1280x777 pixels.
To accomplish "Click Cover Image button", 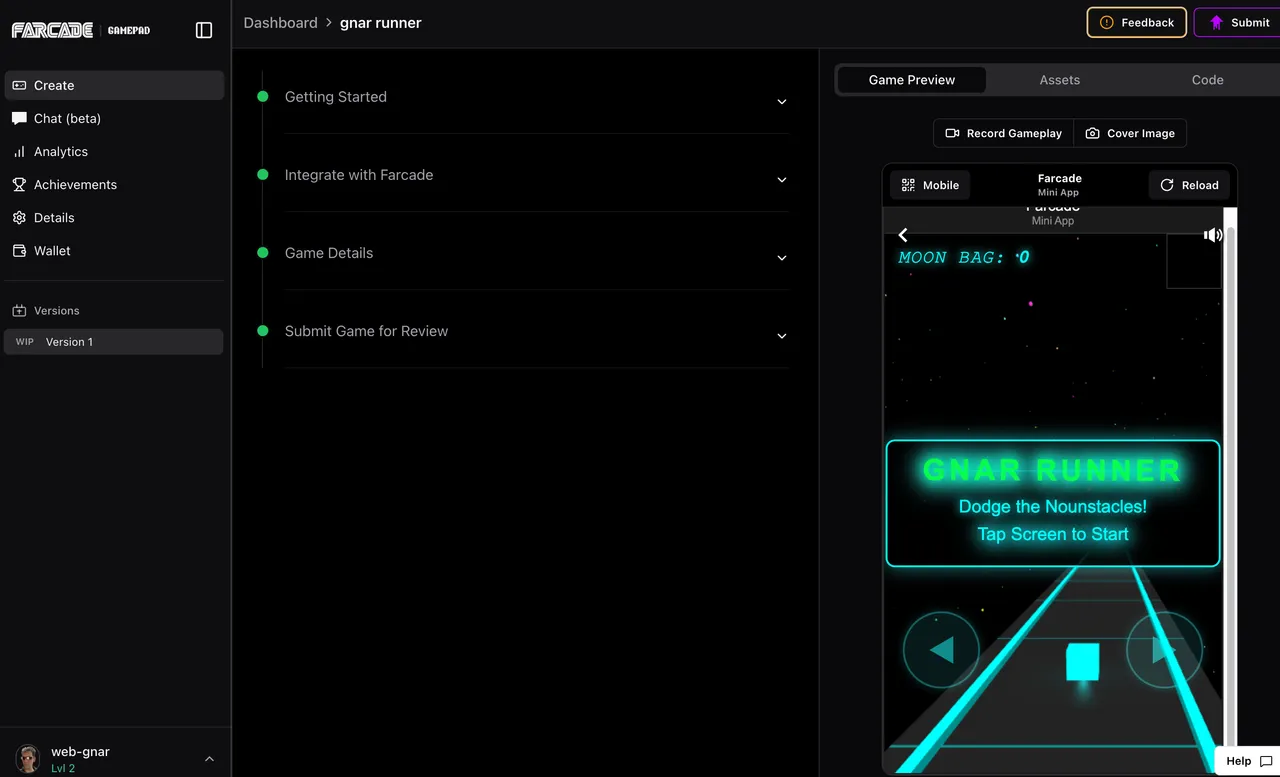I will click(1130, 133).
